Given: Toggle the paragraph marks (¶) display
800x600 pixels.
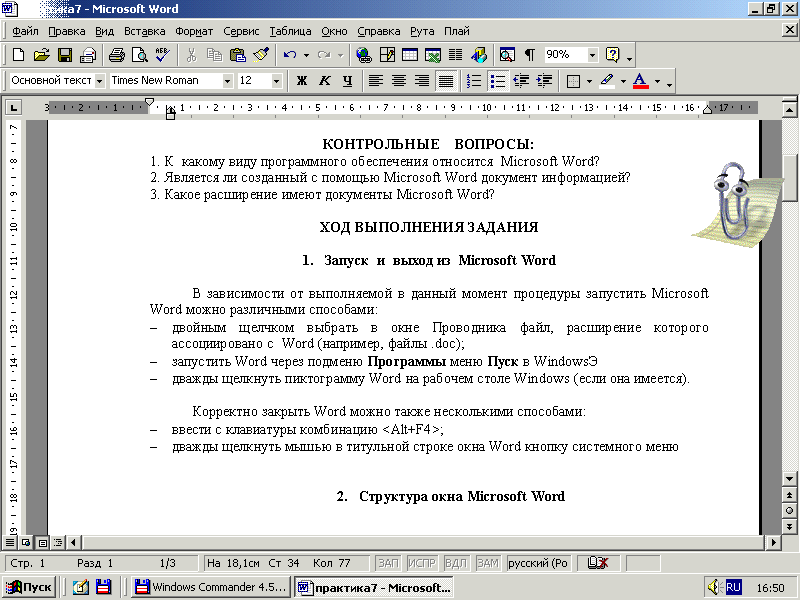Looking at the screenshot, I should point(530,54).
